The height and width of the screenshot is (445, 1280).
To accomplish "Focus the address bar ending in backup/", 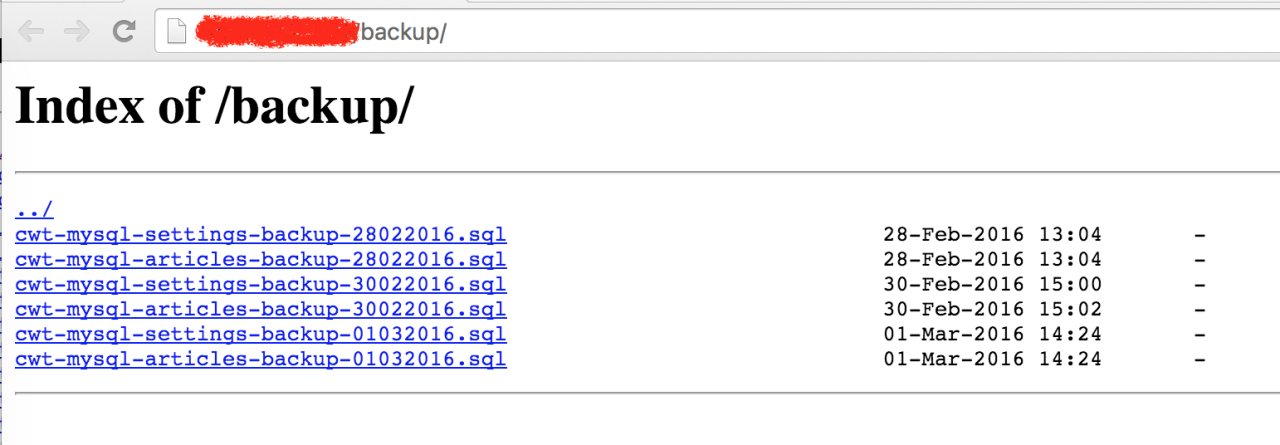I will click(x=700, y=32).
